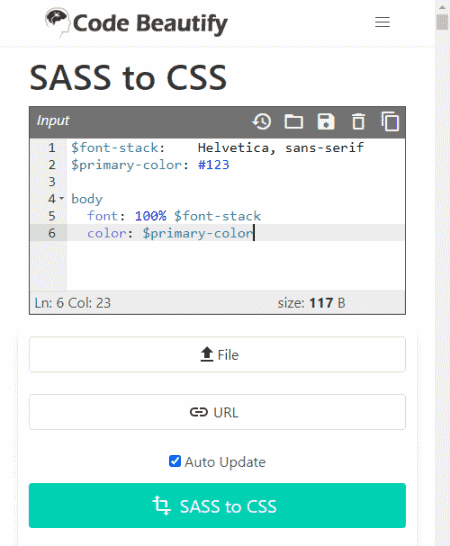The width and height of the screenshot is (450, 546).
Task: Collapse the body block fold arrow
Action: point(62,198)
